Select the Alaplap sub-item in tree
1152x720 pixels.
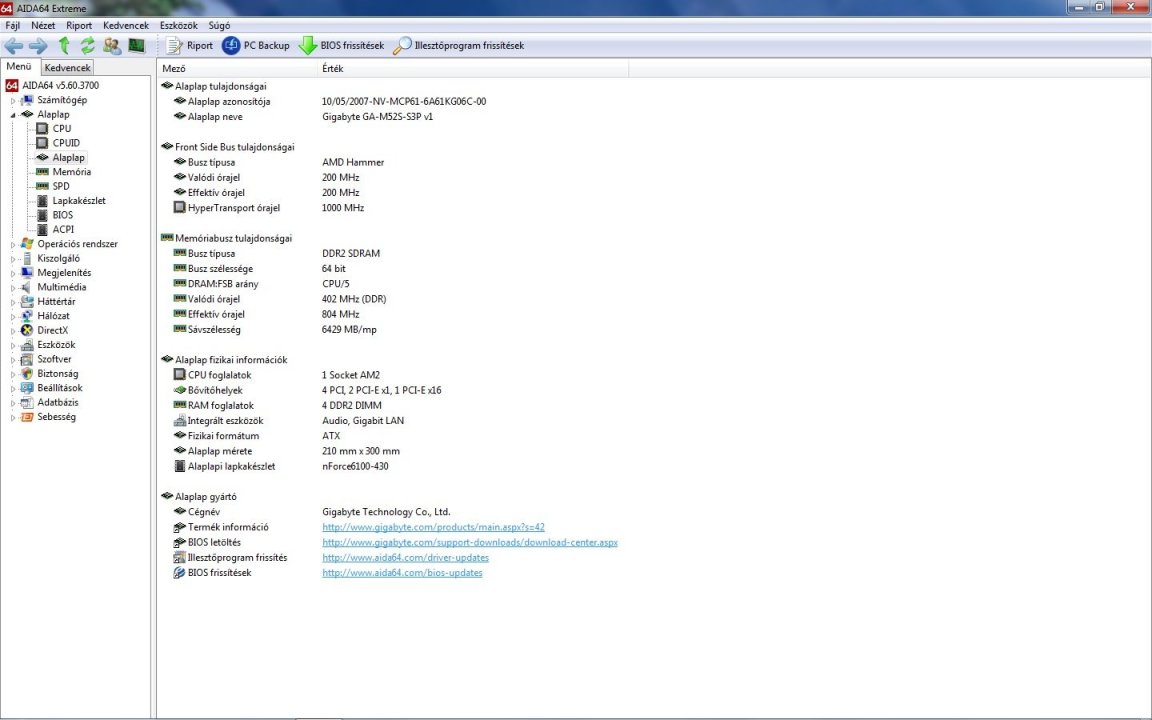coord(68,157)
